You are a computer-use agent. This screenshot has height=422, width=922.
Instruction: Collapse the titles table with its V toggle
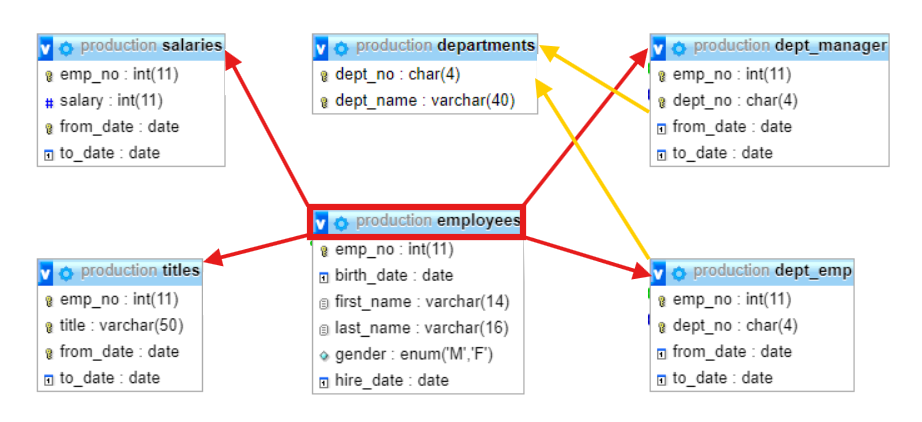[46, 273]
